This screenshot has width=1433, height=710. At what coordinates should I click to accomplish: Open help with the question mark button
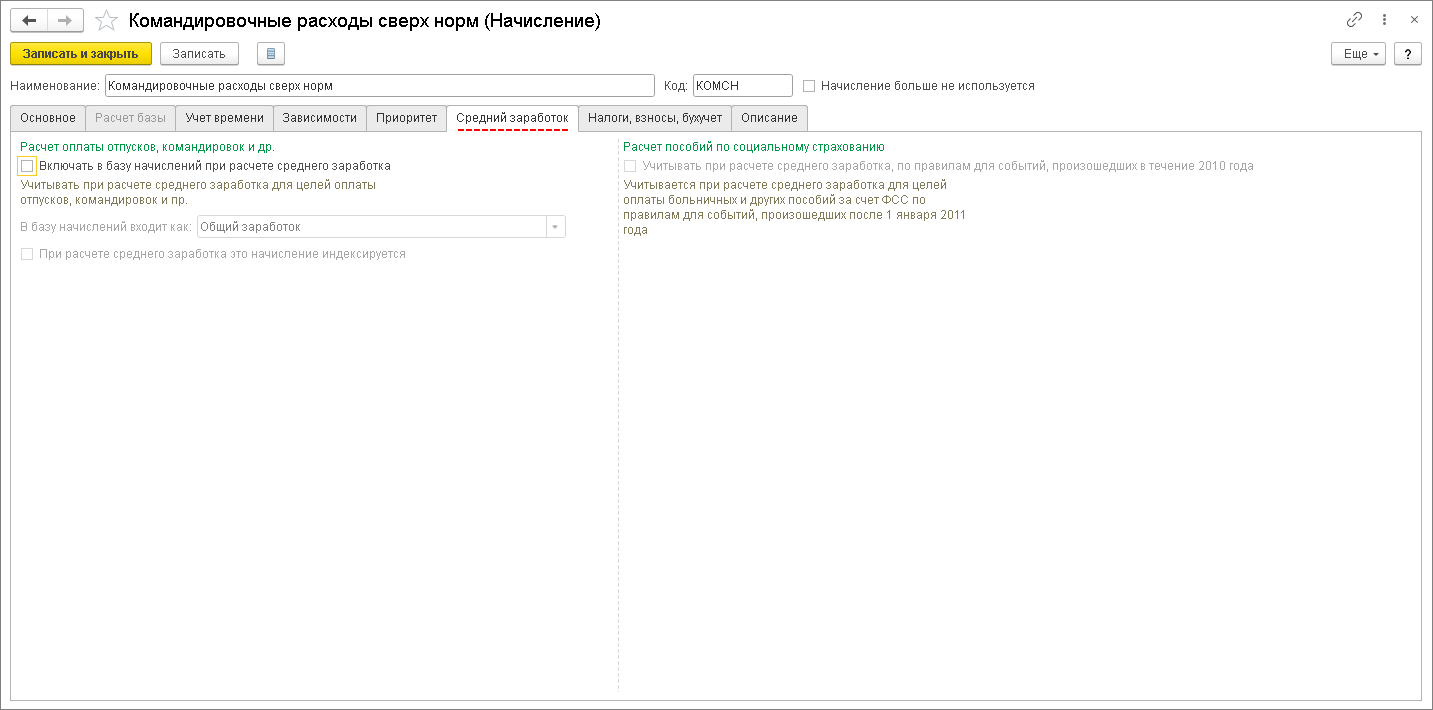click(1408, 54)
